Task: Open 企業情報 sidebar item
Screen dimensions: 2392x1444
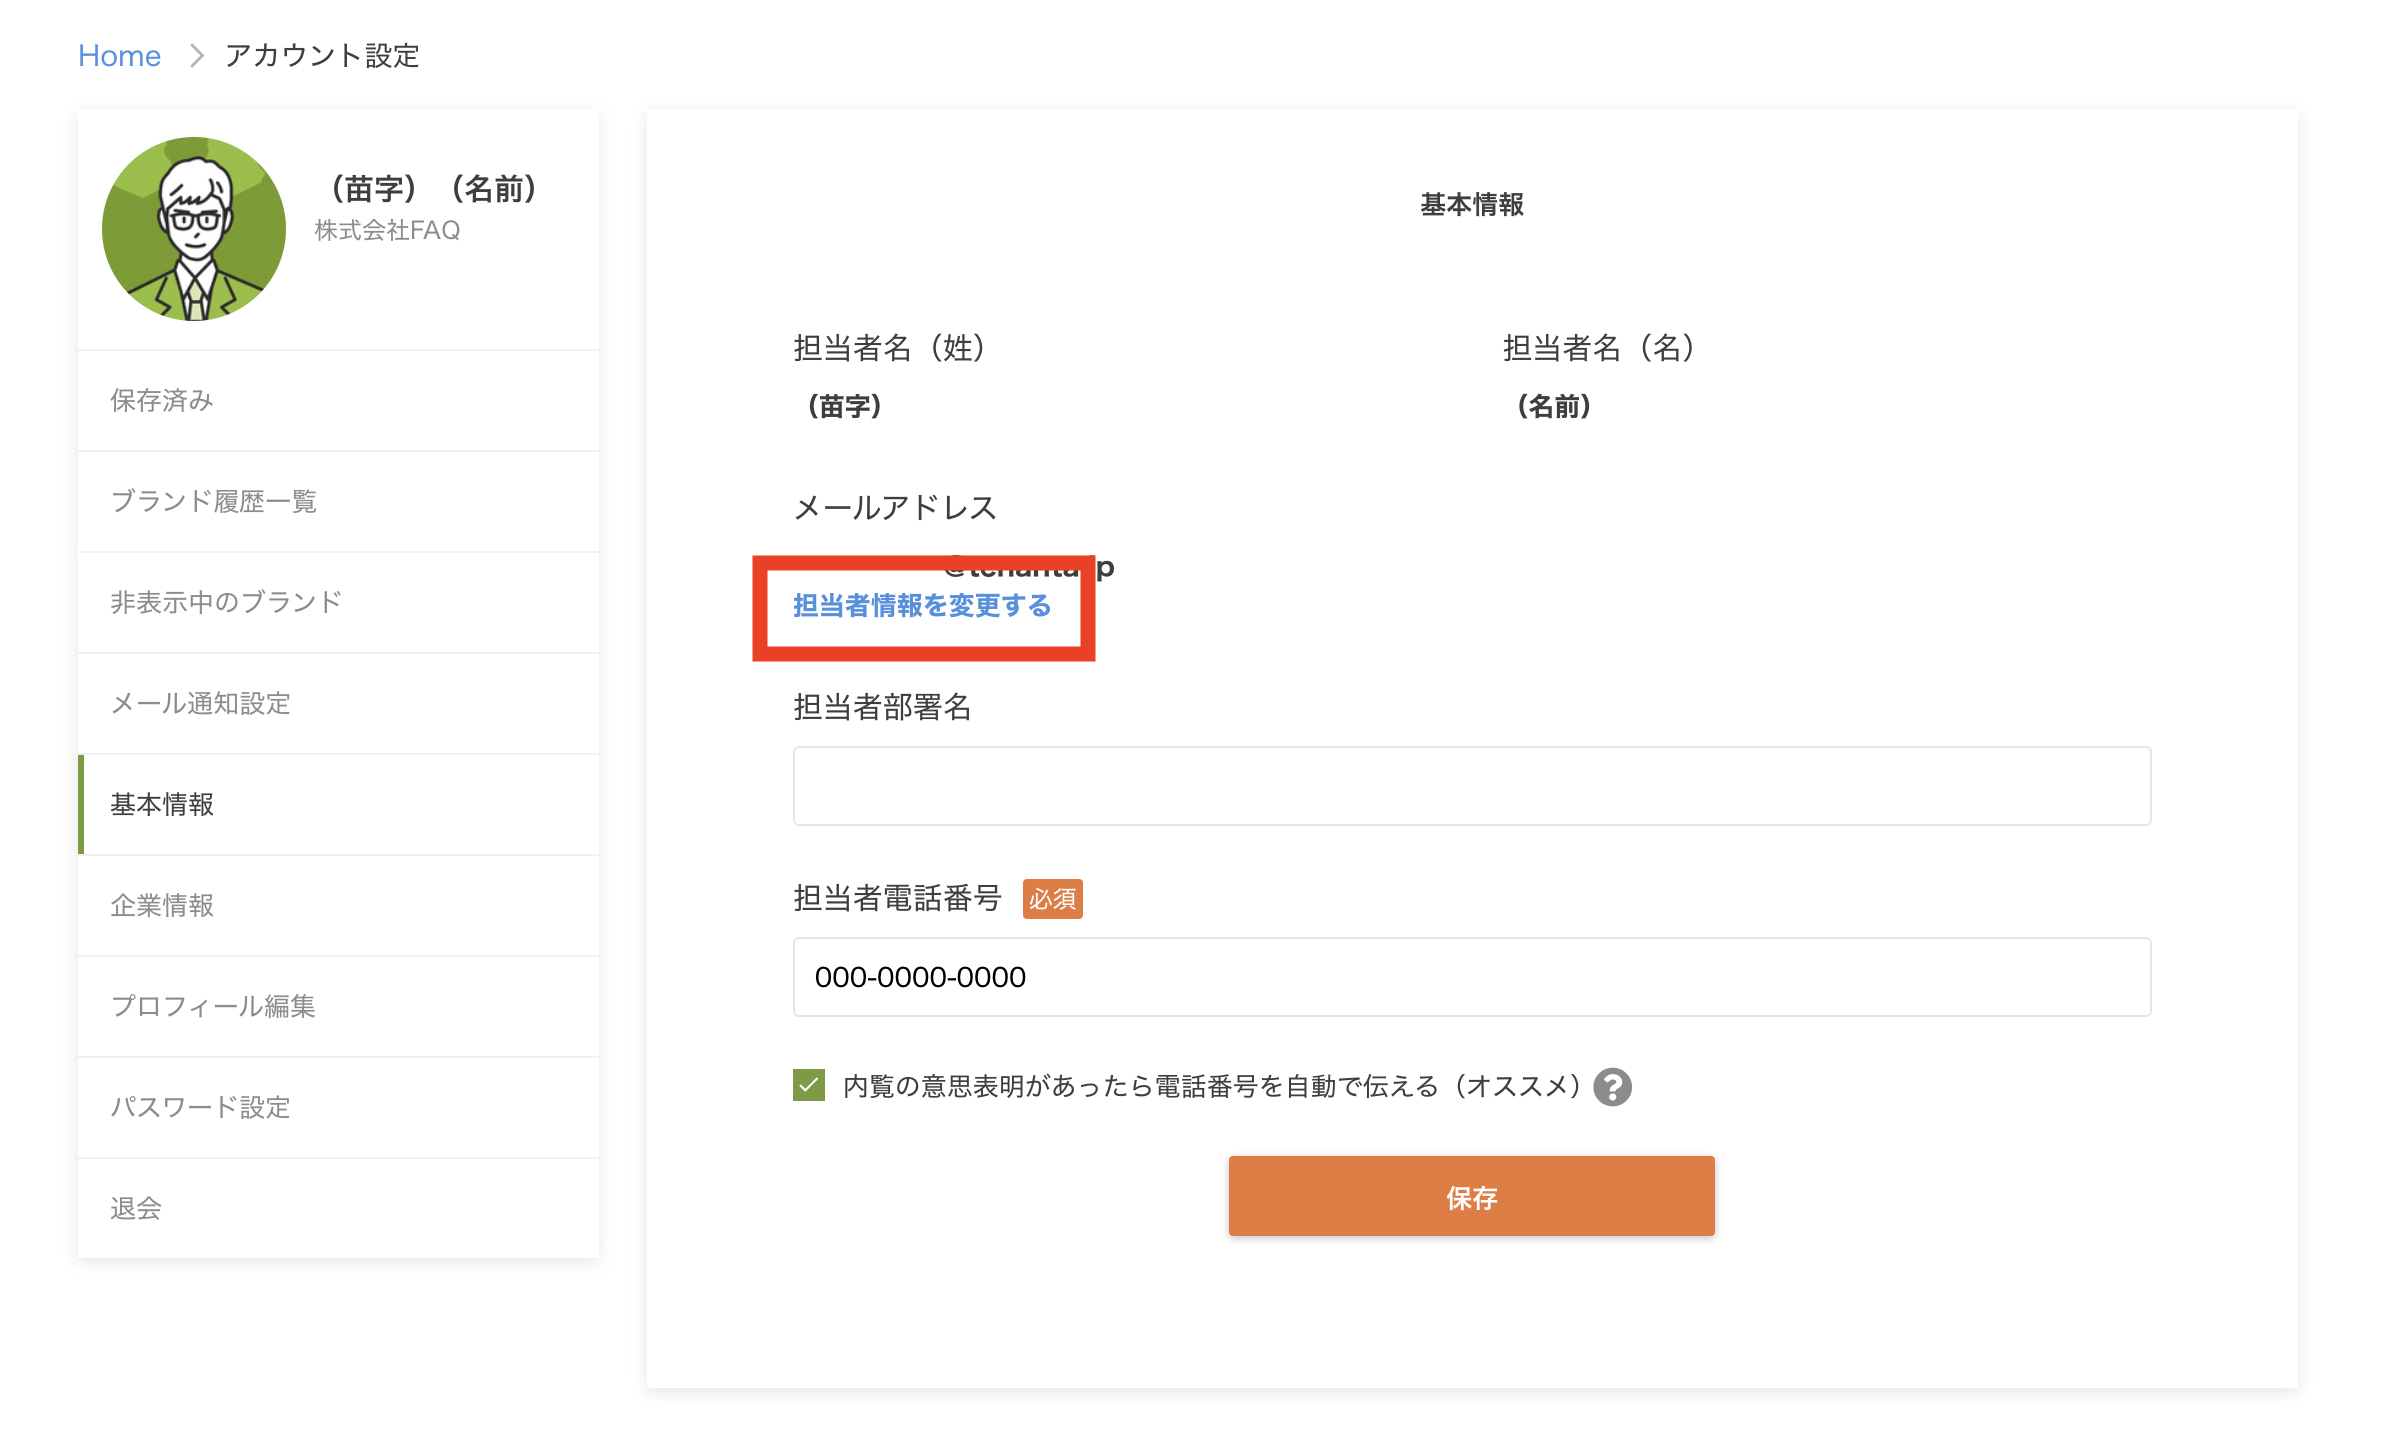Action: coord(162,906)
